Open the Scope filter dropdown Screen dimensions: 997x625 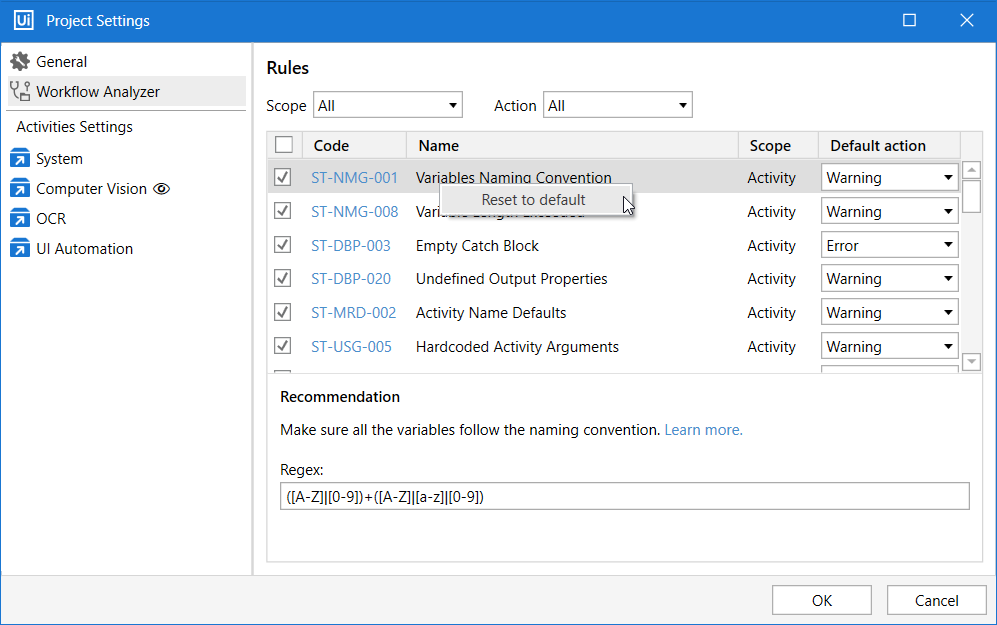(388, 105)
